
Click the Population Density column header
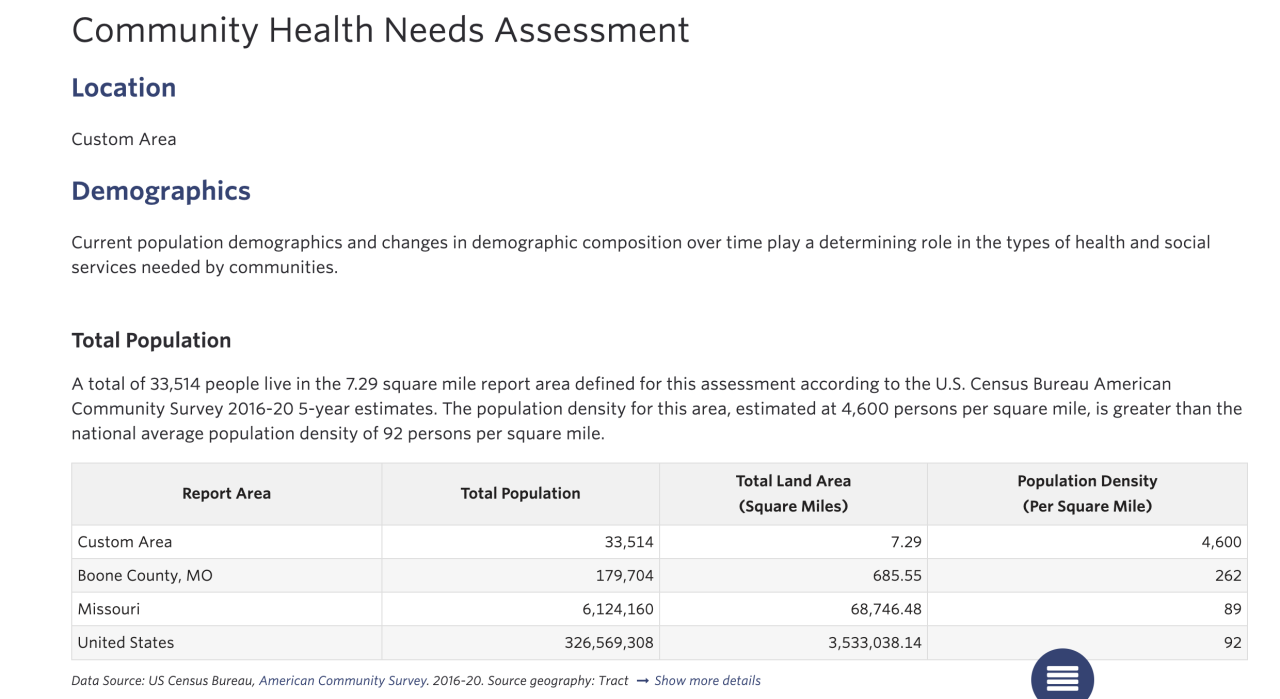tap(1087, 493)
